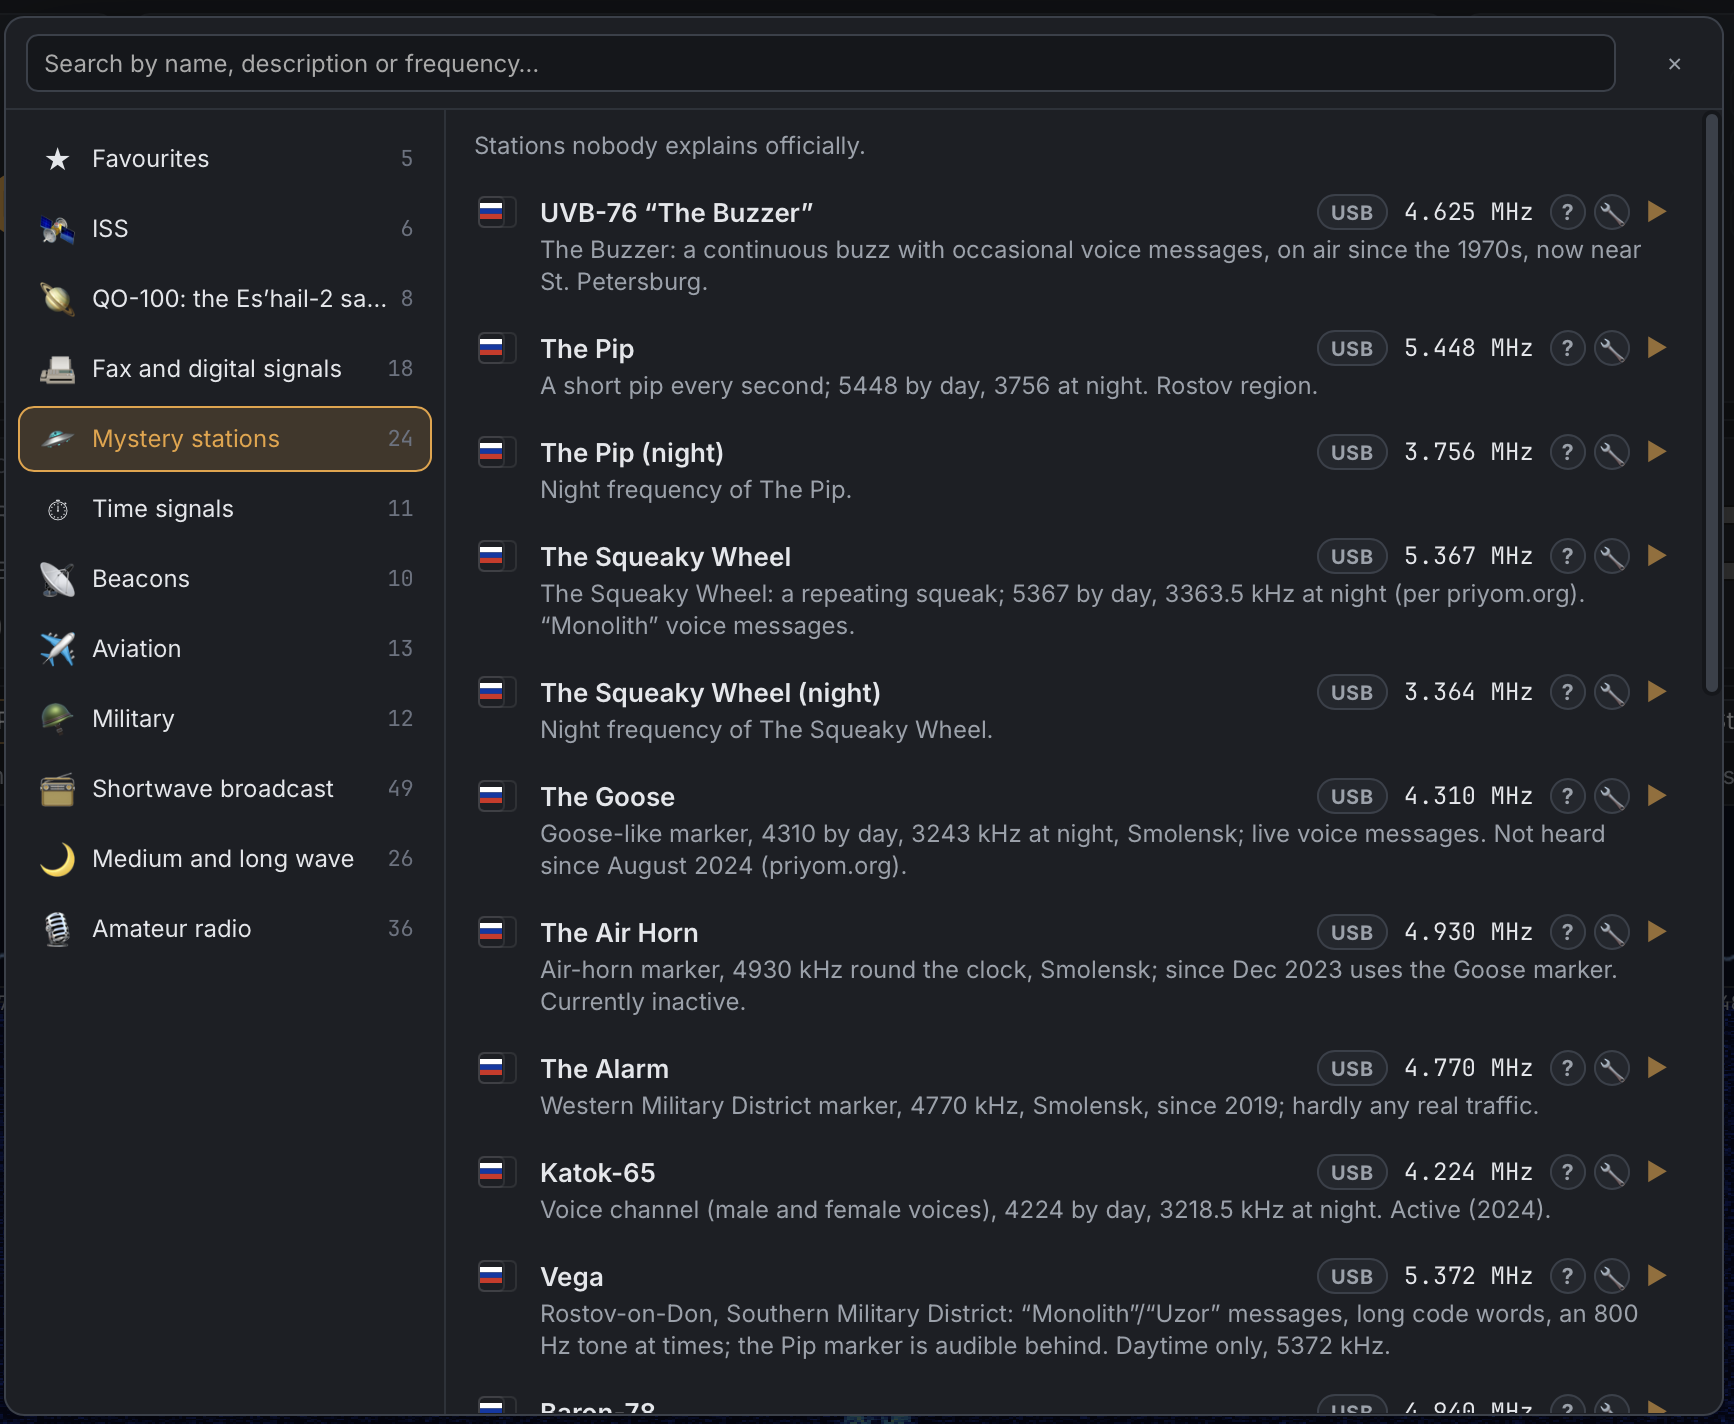This screenshot has width=1734, height=1424.
Task: Open the Time signals category
Action: click(x=225, y=509)
